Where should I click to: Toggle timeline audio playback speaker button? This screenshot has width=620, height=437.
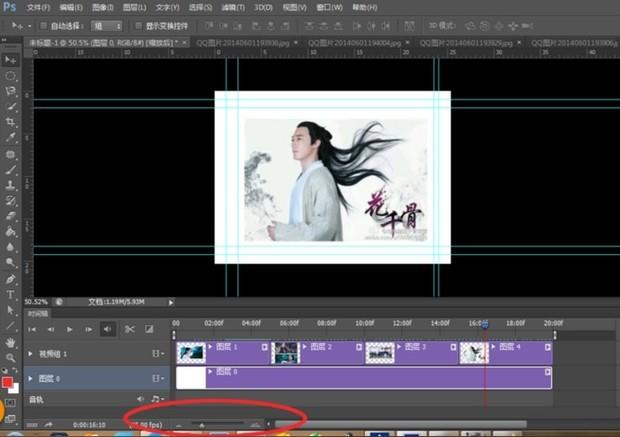pos(108,329)
